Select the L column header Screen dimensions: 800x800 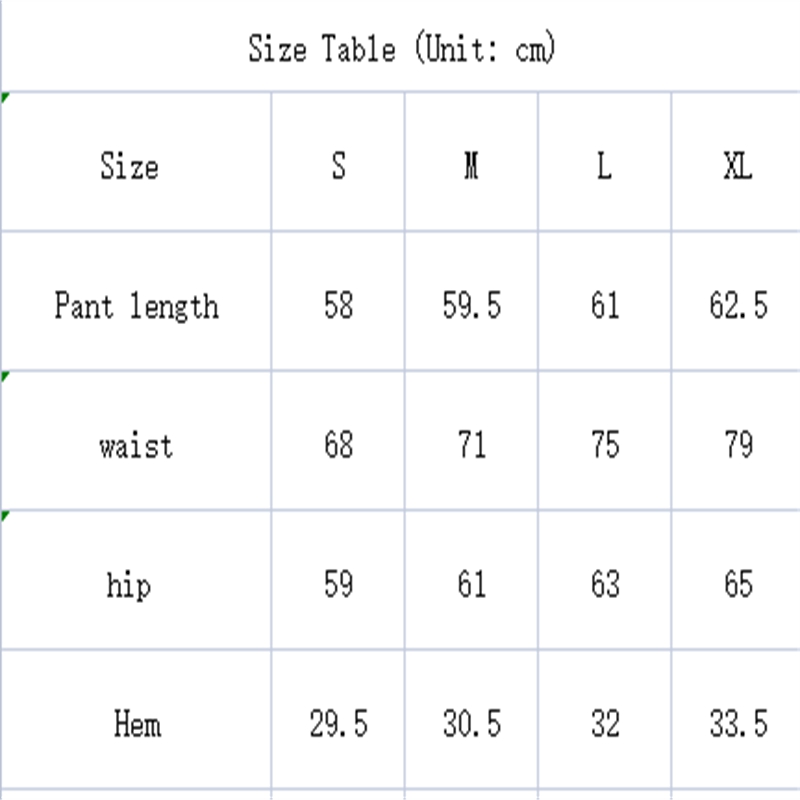604,165
